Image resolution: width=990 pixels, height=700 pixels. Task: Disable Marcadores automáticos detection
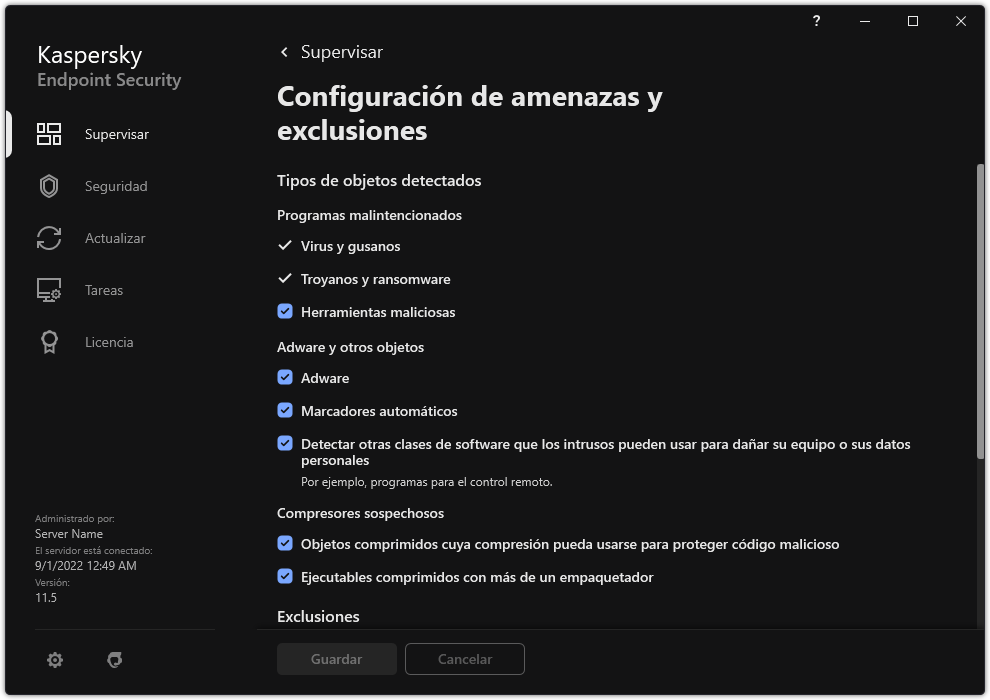coord(286,410)
